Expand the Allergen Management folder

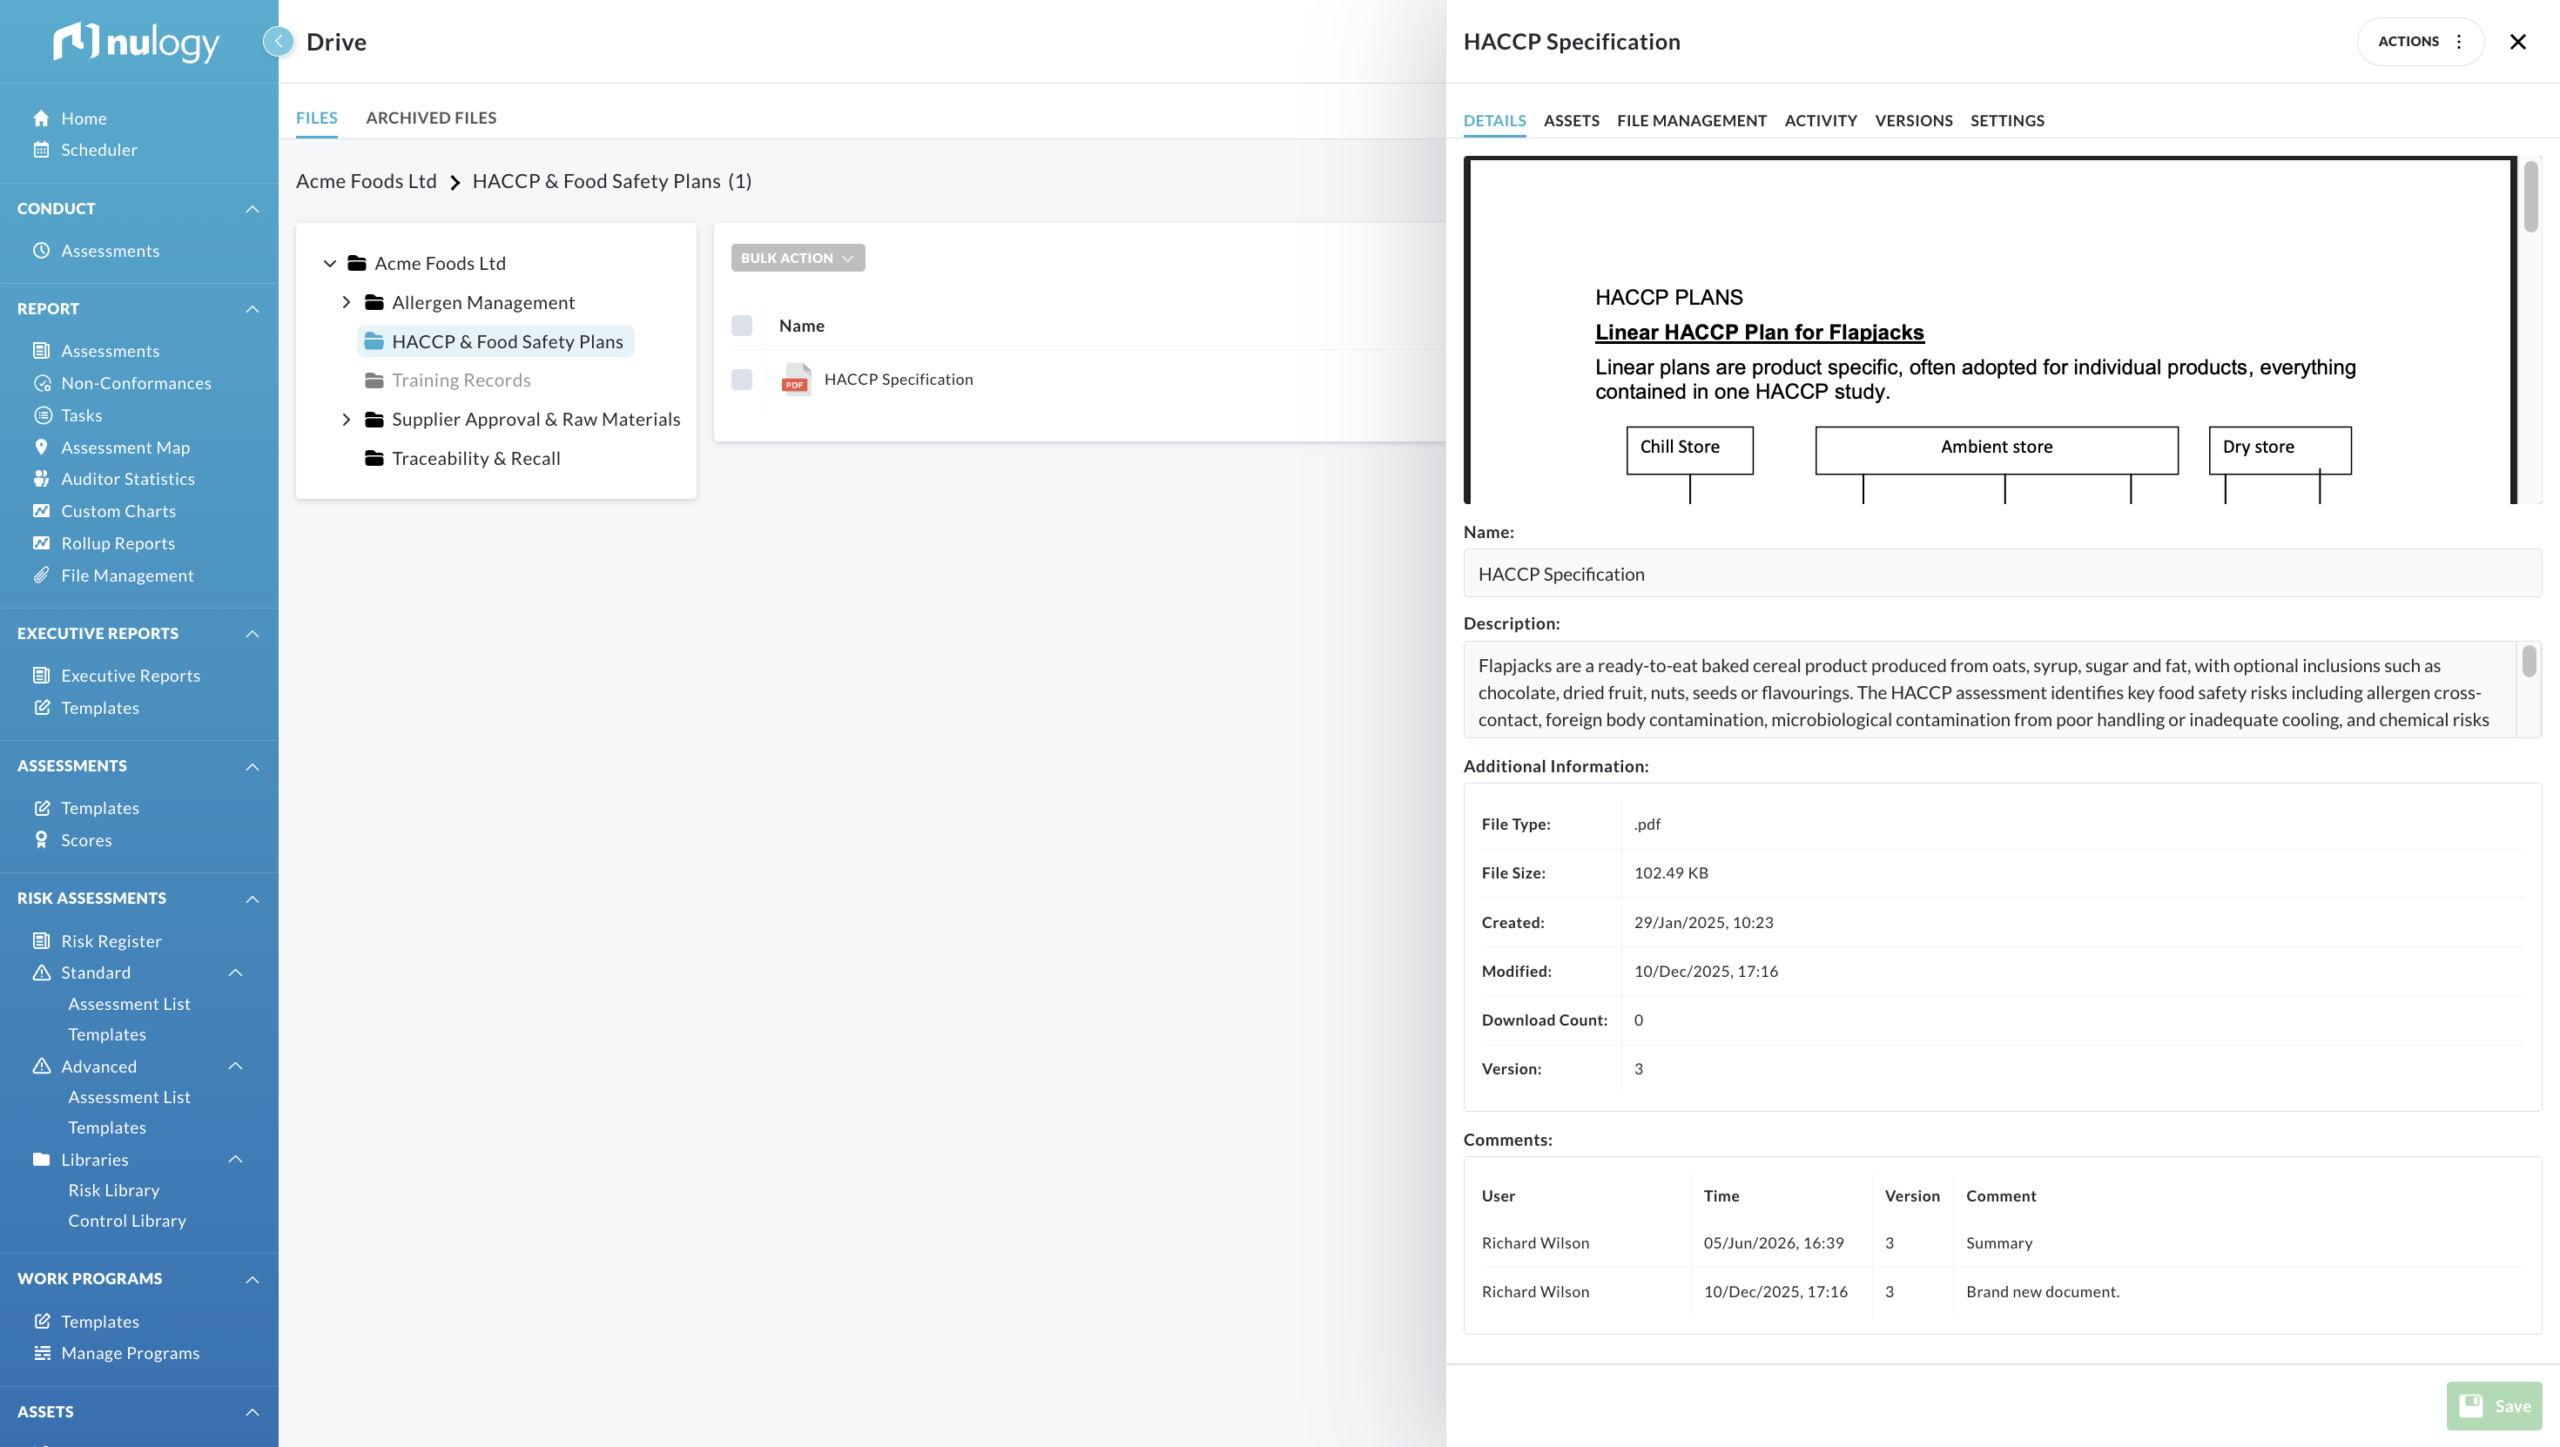point(346,302)
